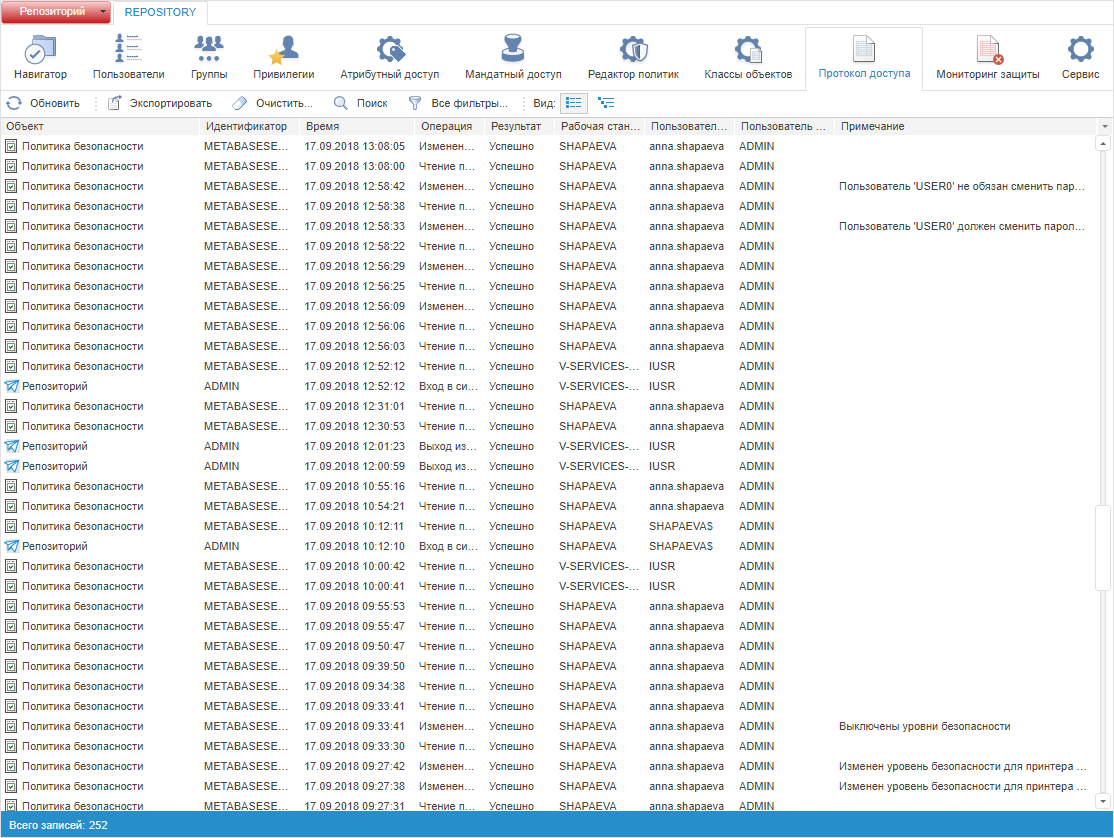
Task: Open Привилегии settings
Action: [284, 57]
